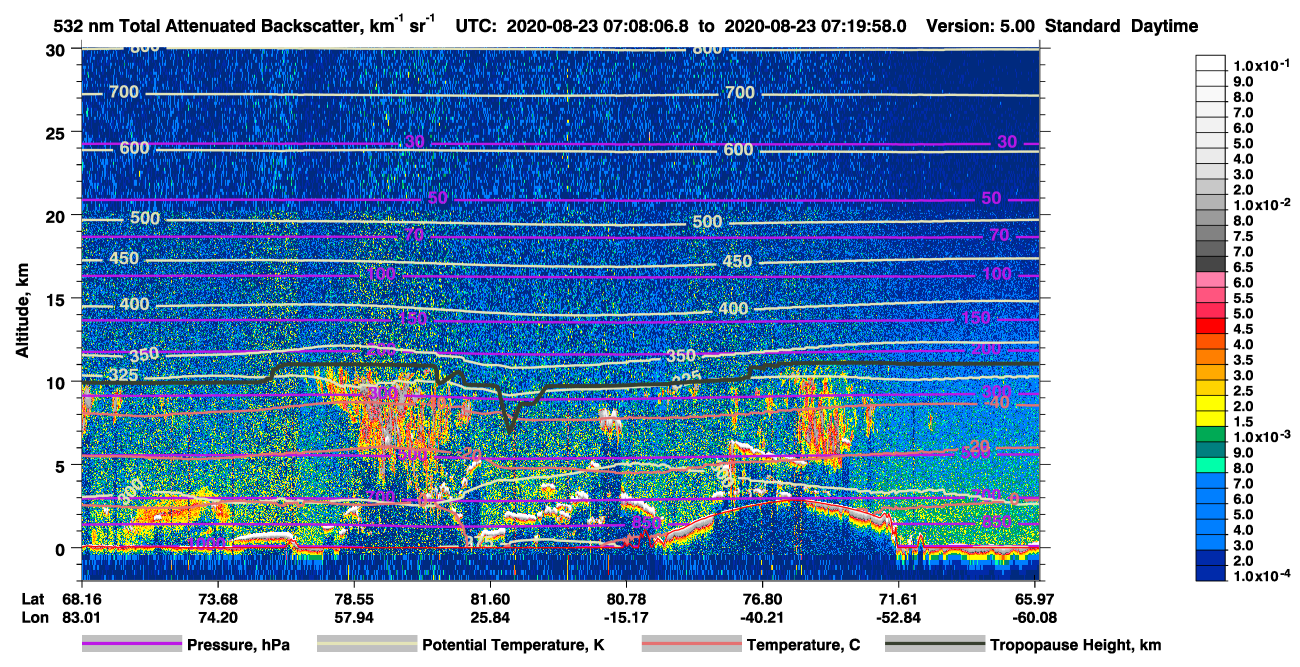Click the altitude tick label 15
The image size is (1300, 667).
point(58,299)
